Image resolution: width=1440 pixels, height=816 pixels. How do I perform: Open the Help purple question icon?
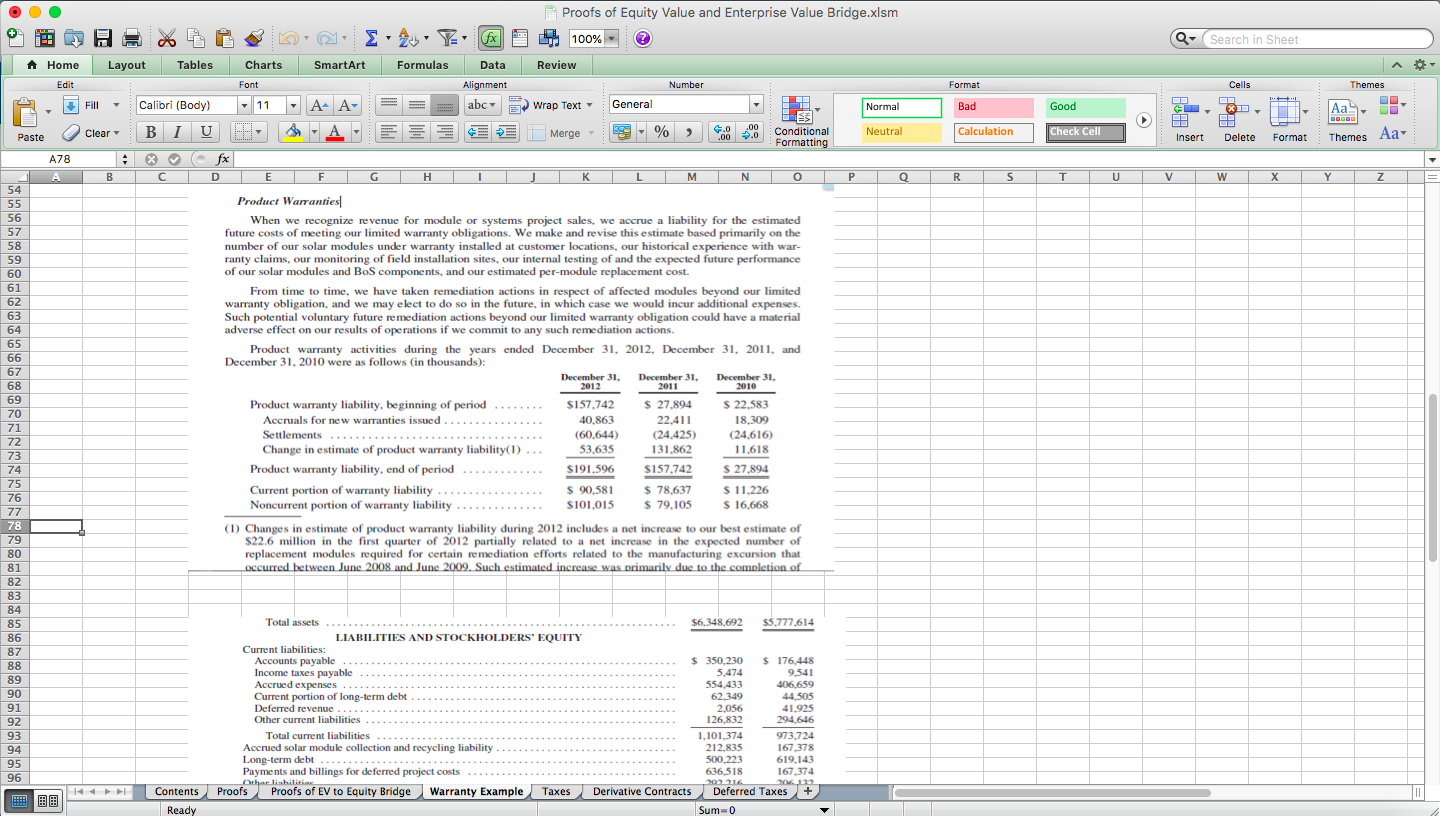tap(642, 39)
